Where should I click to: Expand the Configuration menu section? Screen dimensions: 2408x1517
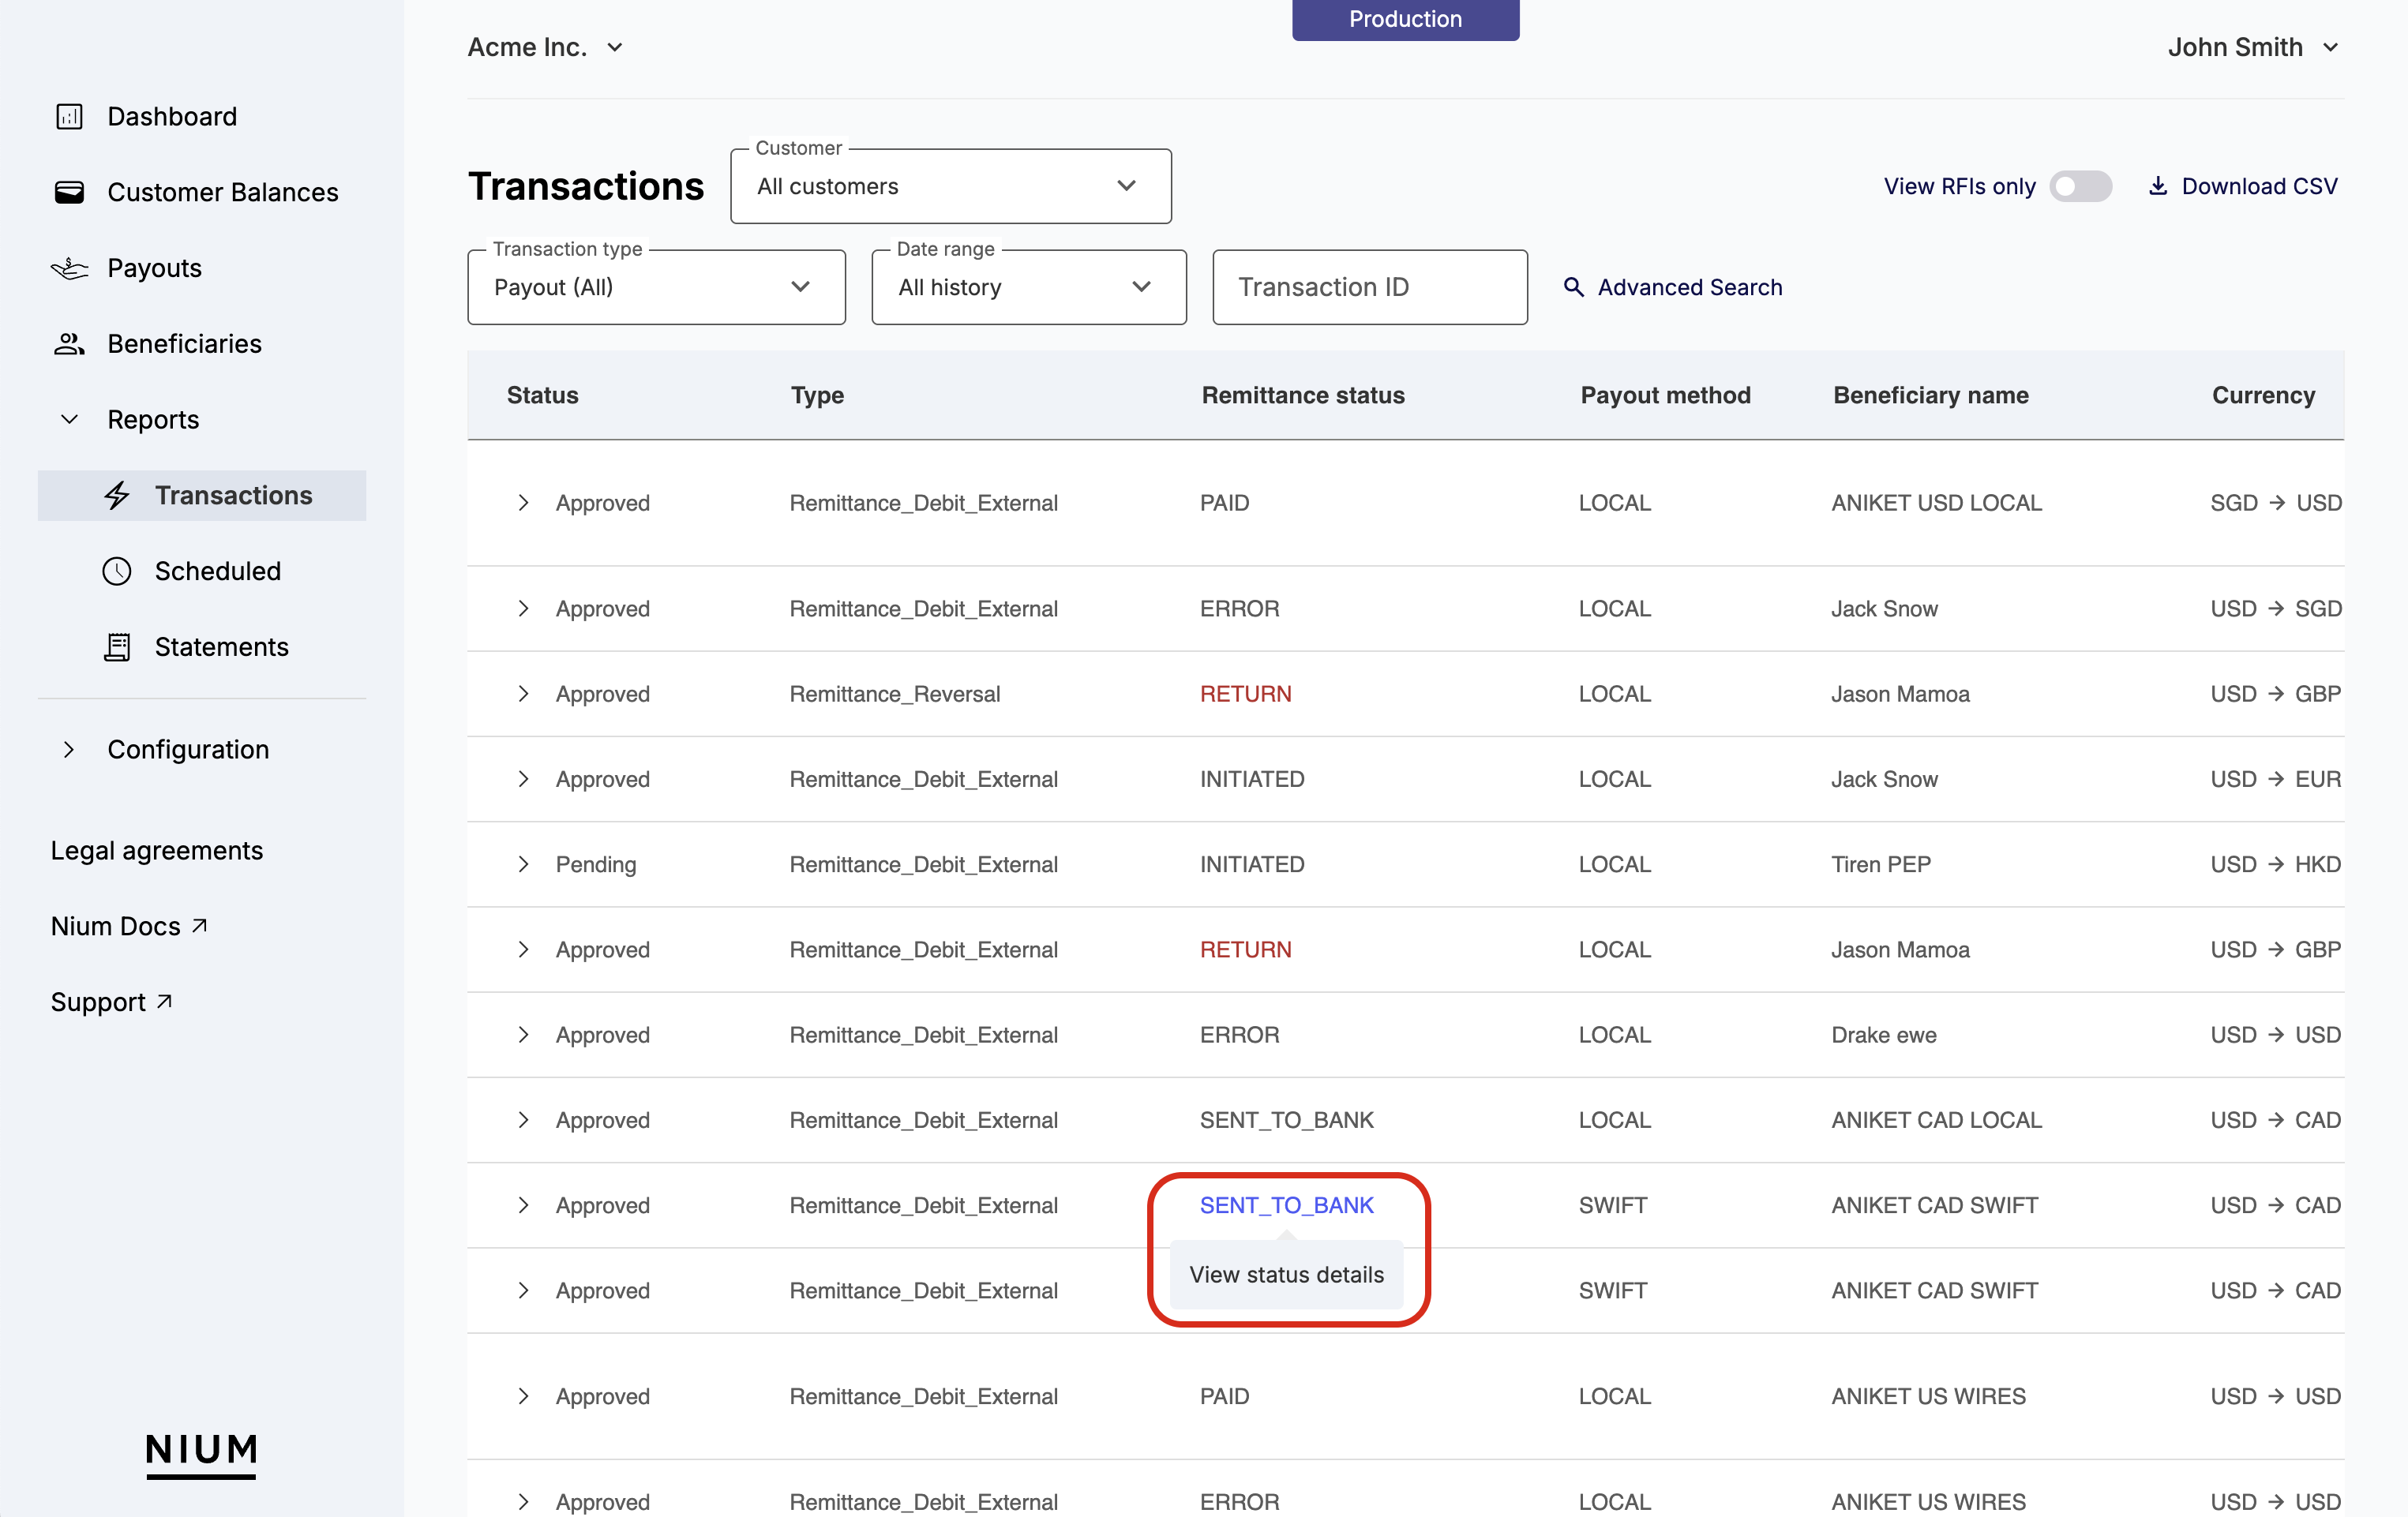(69, 750)
